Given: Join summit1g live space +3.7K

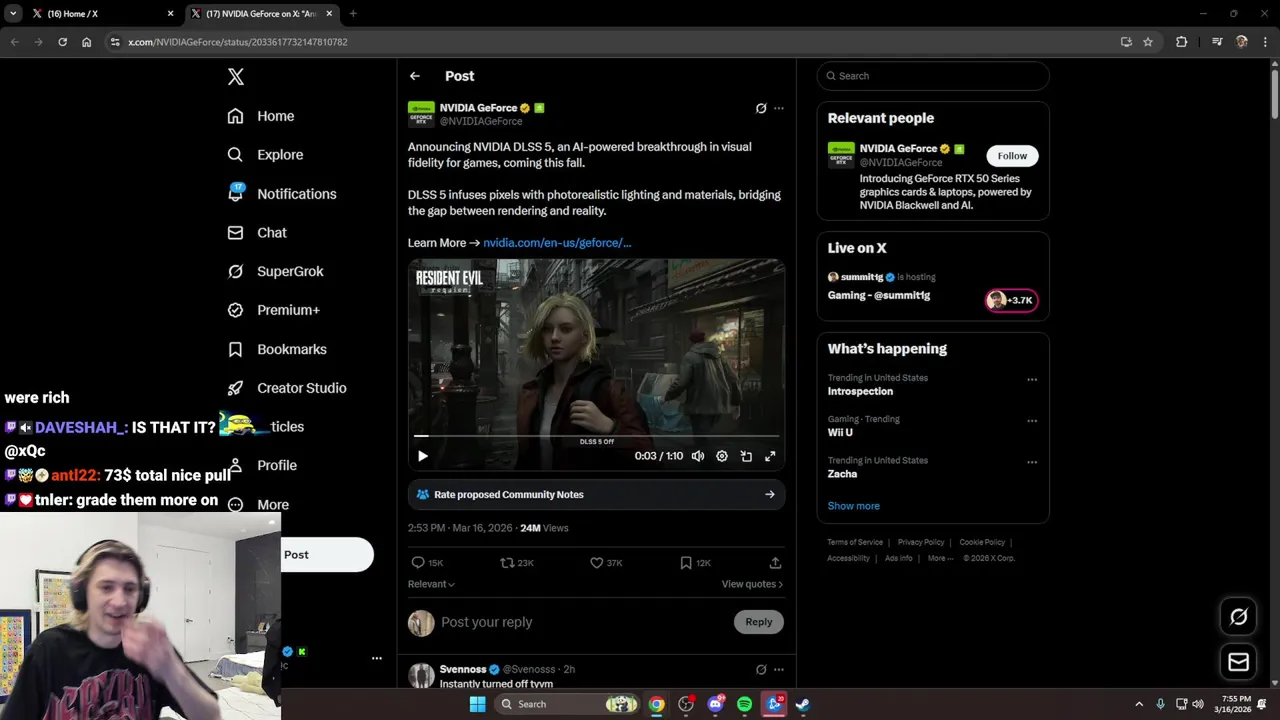Looking at the screenshot, I should pyautogui.click(x=1012, y=300).
